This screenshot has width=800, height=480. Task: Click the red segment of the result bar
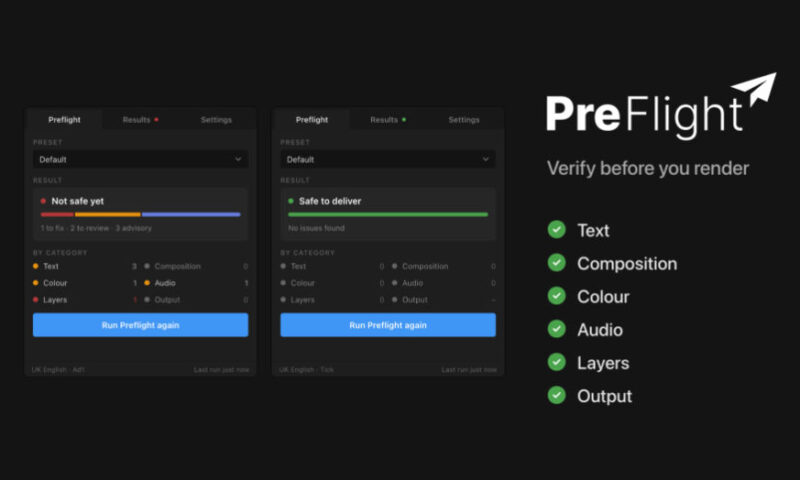coord(57,214)
